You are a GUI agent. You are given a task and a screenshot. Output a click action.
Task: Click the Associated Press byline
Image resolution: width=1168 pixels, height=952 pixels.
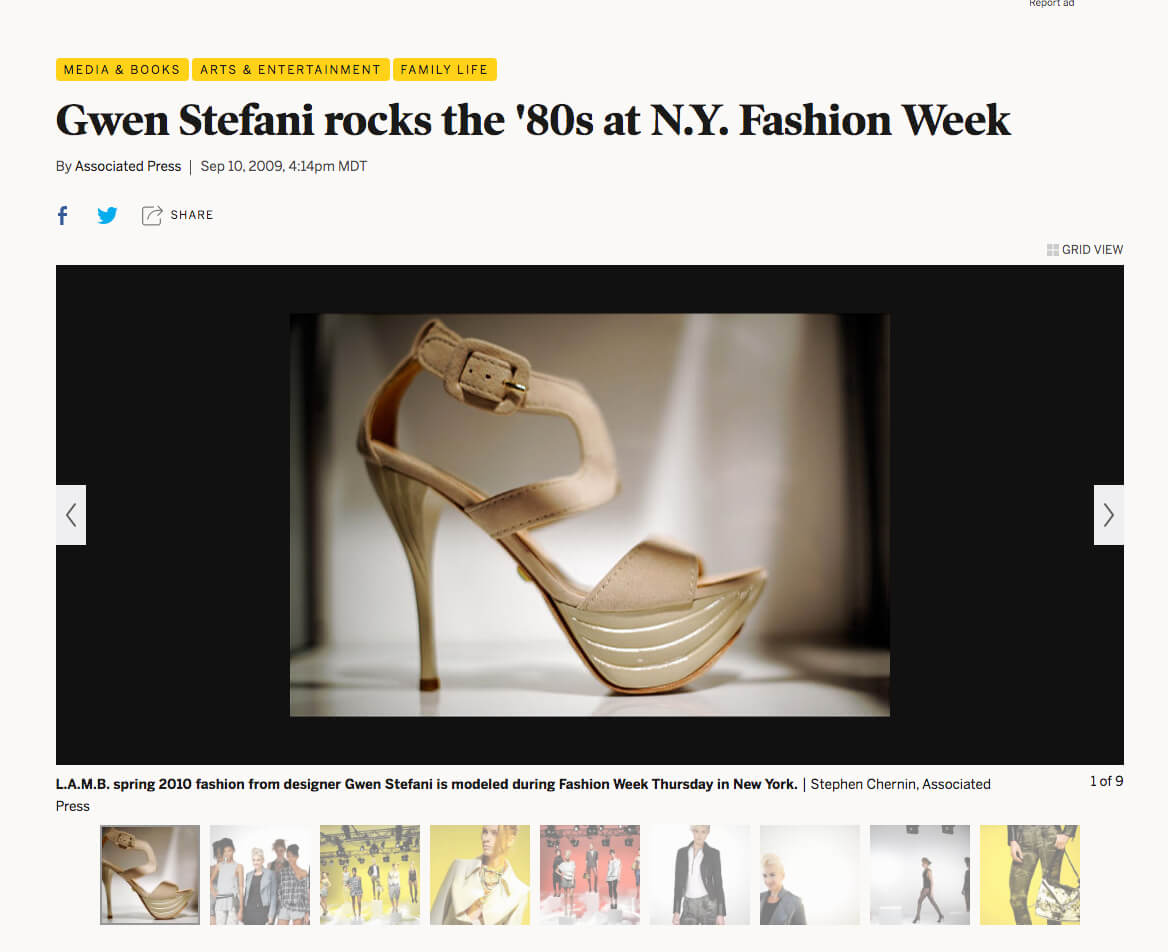pyautogui.click(x=128, y=167)
